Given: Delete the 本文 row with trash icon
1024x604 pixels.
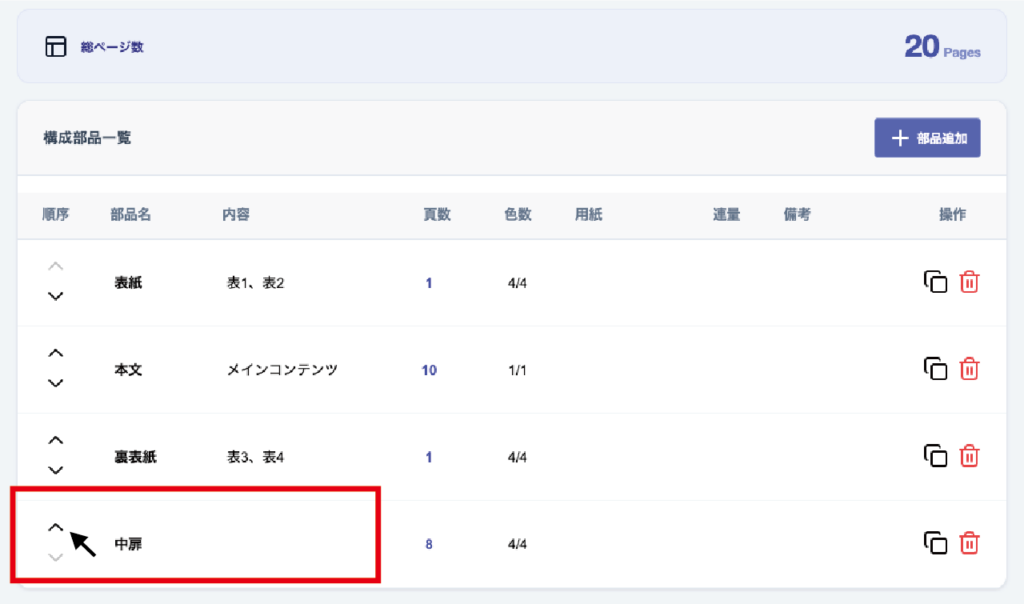Looking at the screenshot, I should pos(969,369).
